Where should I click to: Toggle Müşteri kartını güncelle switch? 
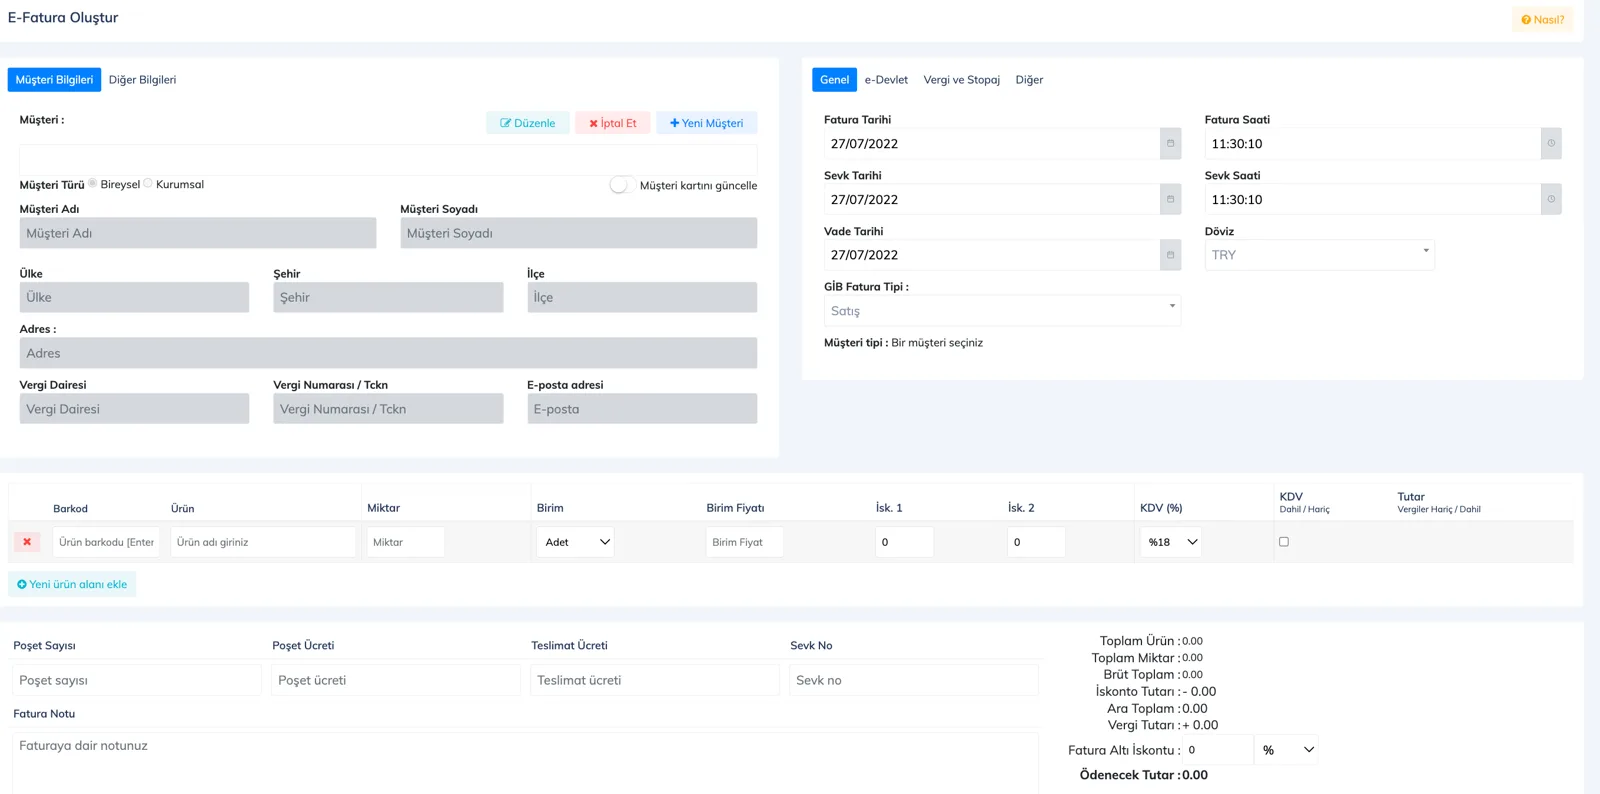pyautogui.click(x=621, y=185)
